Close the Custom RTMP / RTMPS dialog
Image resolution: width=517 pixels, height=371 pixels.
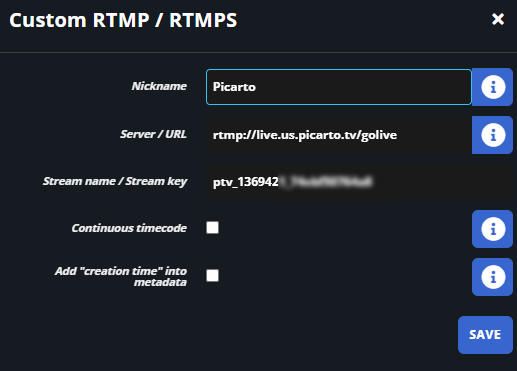coord(498,19)
